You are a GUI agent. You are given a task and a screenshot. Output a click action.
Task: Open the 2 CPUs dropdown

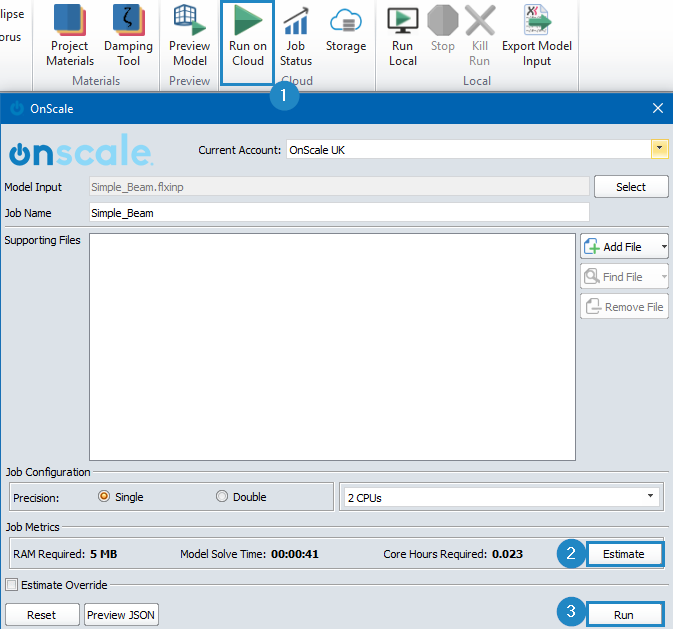coord(501,497)
